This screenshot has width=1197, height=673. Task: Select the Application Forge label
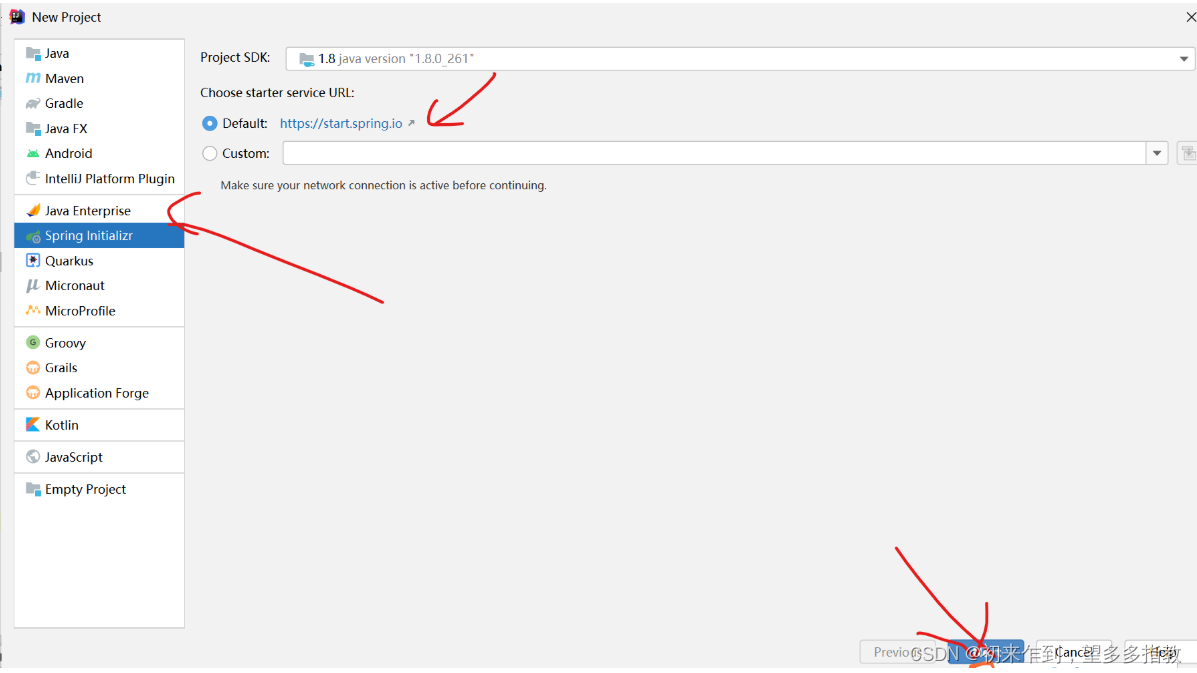[97, 394]
